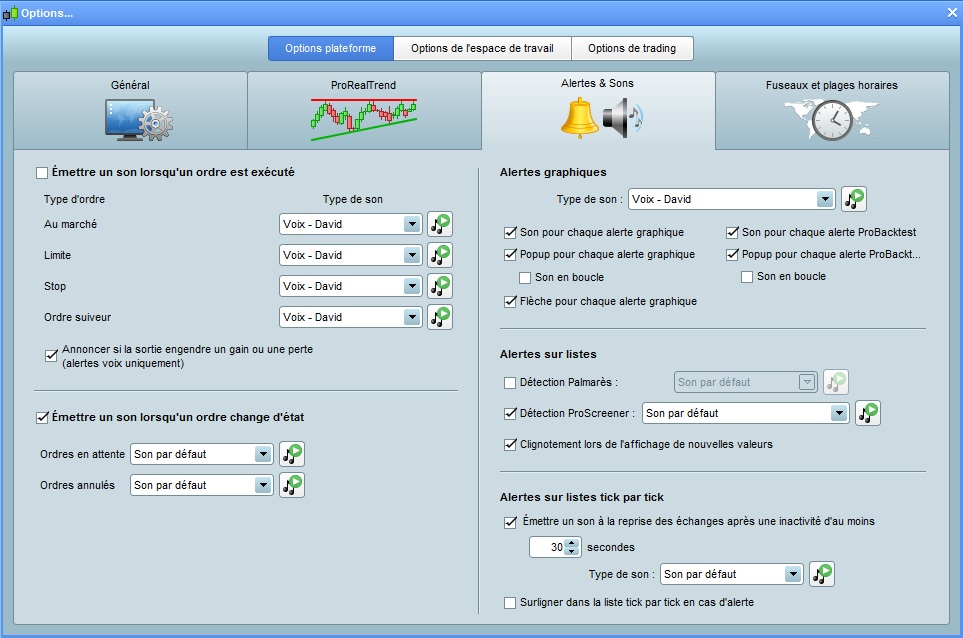Toggle Son pour chaque alerte graphique
Screen dimensions: 963x638
point(510,233)
